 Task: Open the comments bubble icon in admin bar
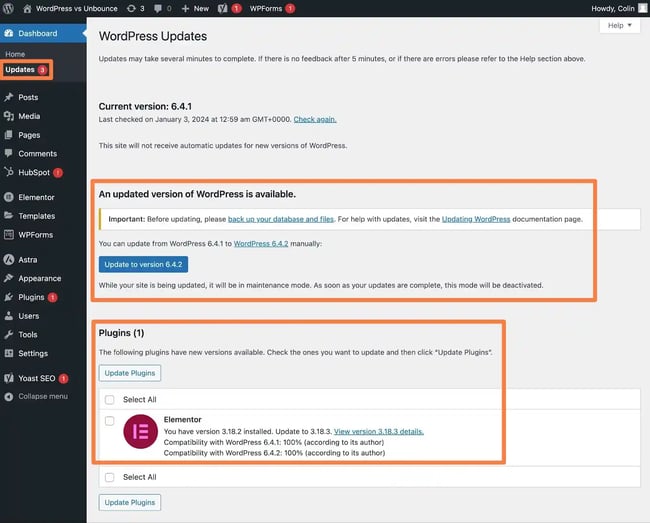(x=158, y=8)
